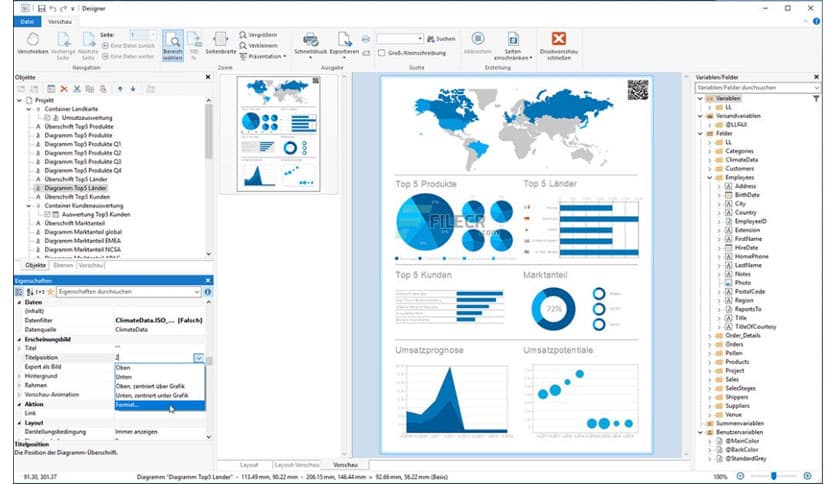The height and width of the screenshot is (484, 836).
Task: Select Diagramm Marktanteil EMEA tree item
Action: coord(83,241)
